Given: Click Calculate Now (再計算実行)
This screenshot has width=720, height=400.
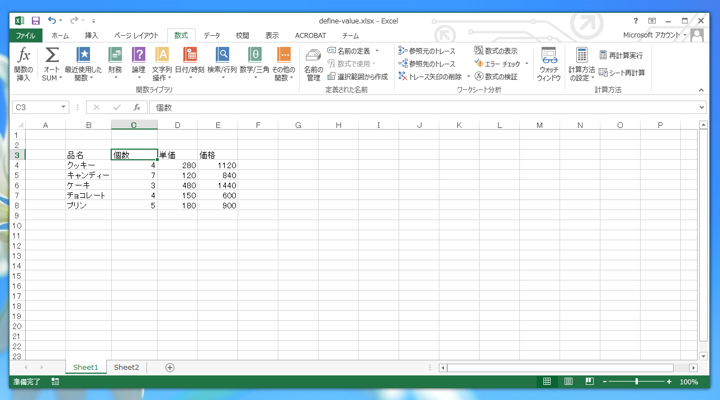Looking at the screenshot, I should [x=621, y=56].
